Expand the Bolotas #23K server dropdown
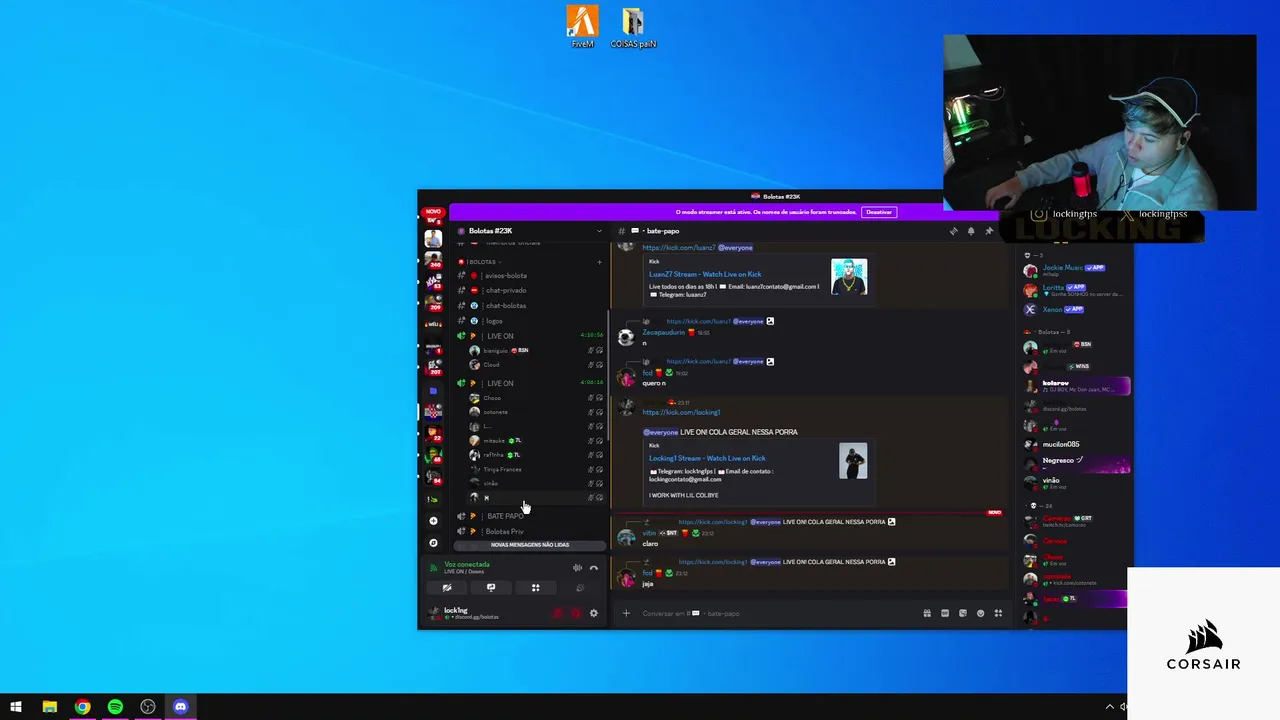Screen dimensions: 1280x720 click(599, 231)
